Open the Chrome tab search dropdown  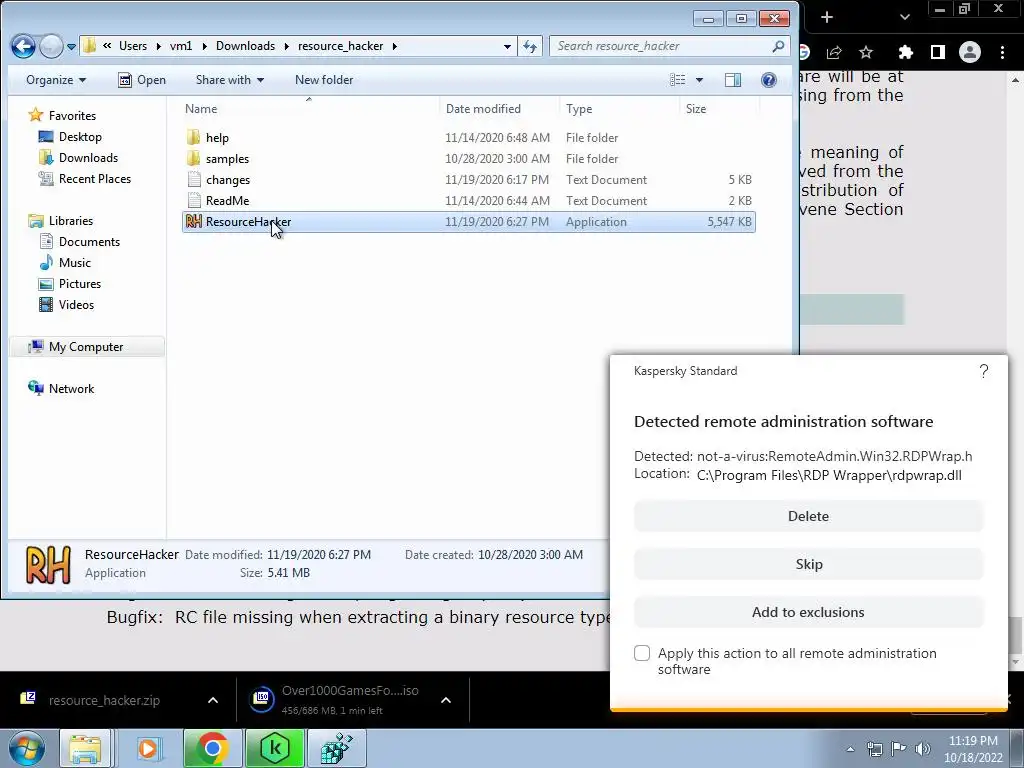coord(904,17)
